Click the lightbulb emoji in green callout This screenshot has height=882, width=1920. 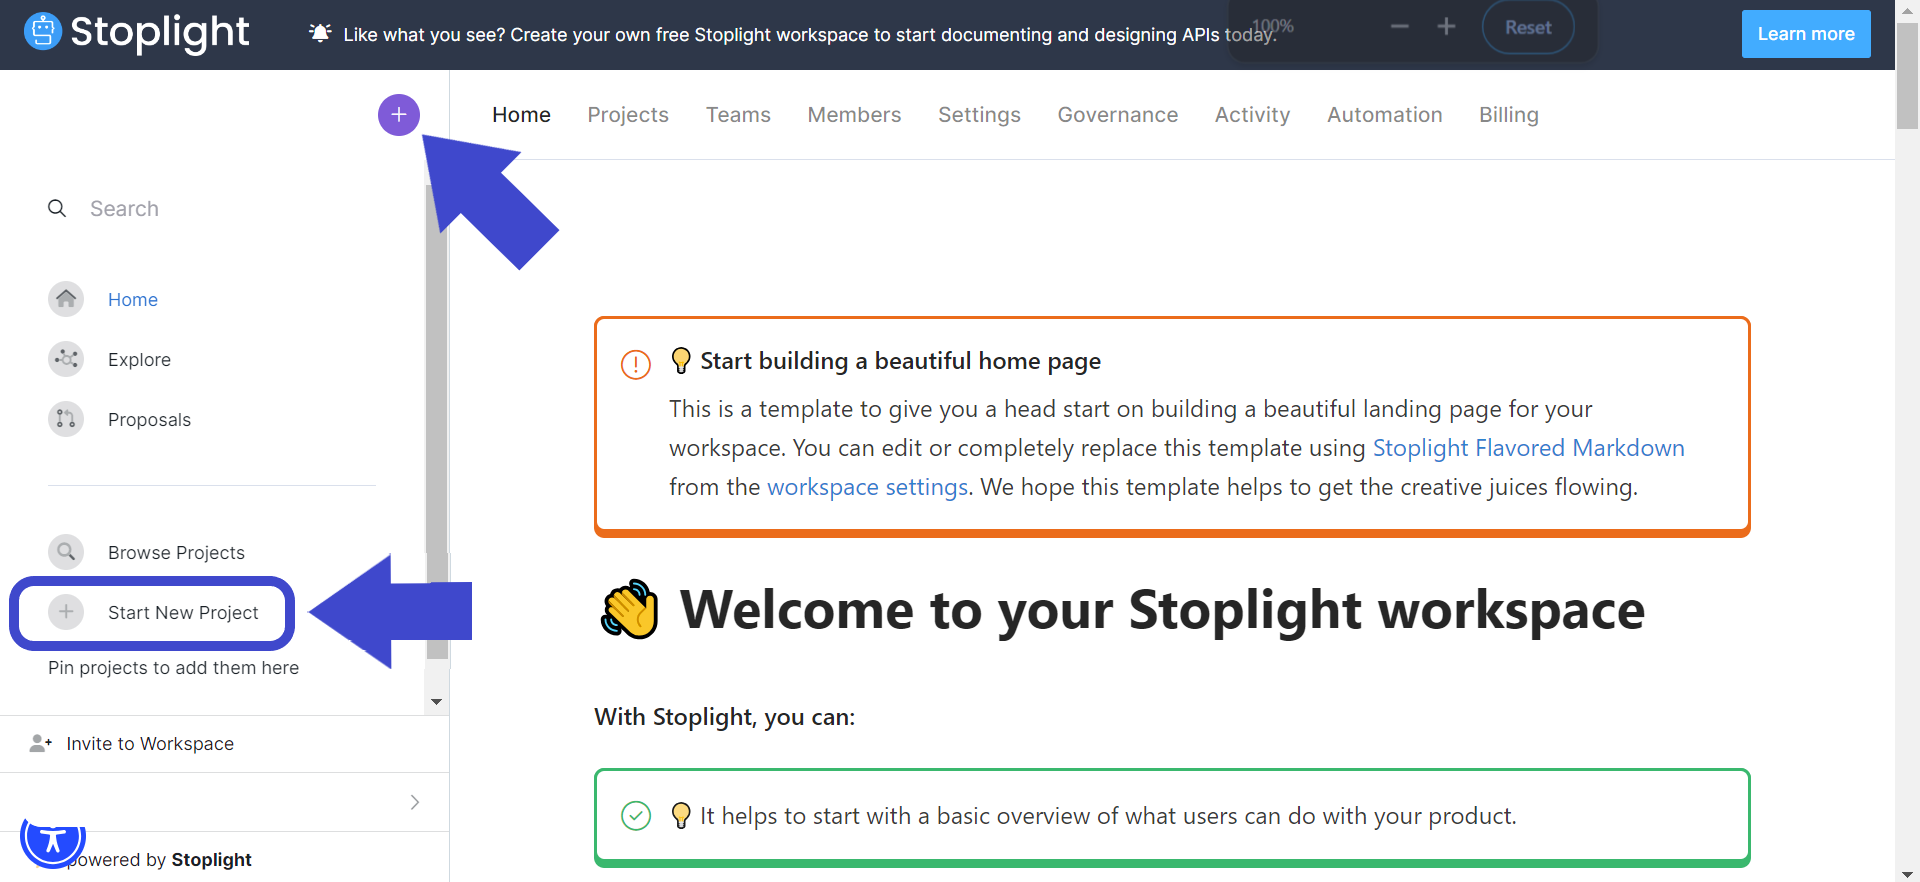pos(681,816)
